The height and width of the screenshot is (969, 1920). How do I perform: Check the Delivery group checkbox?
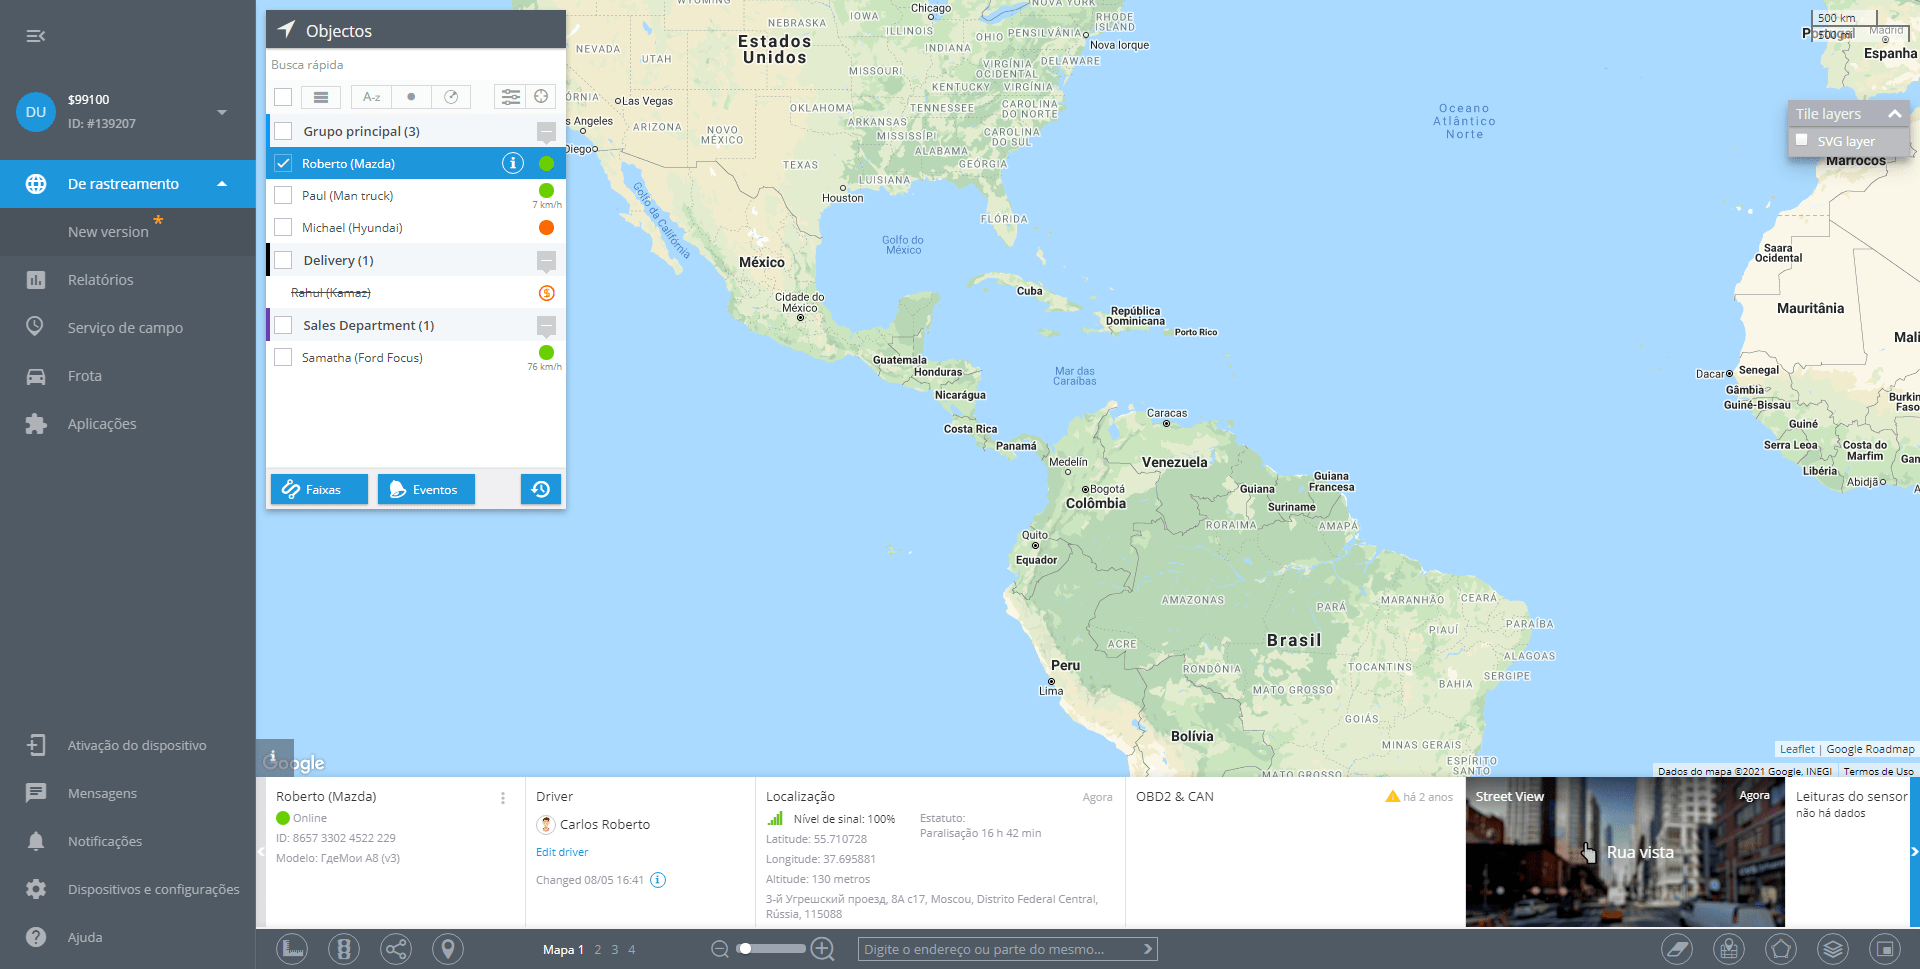pyautogui.click(x=283, y=260)
